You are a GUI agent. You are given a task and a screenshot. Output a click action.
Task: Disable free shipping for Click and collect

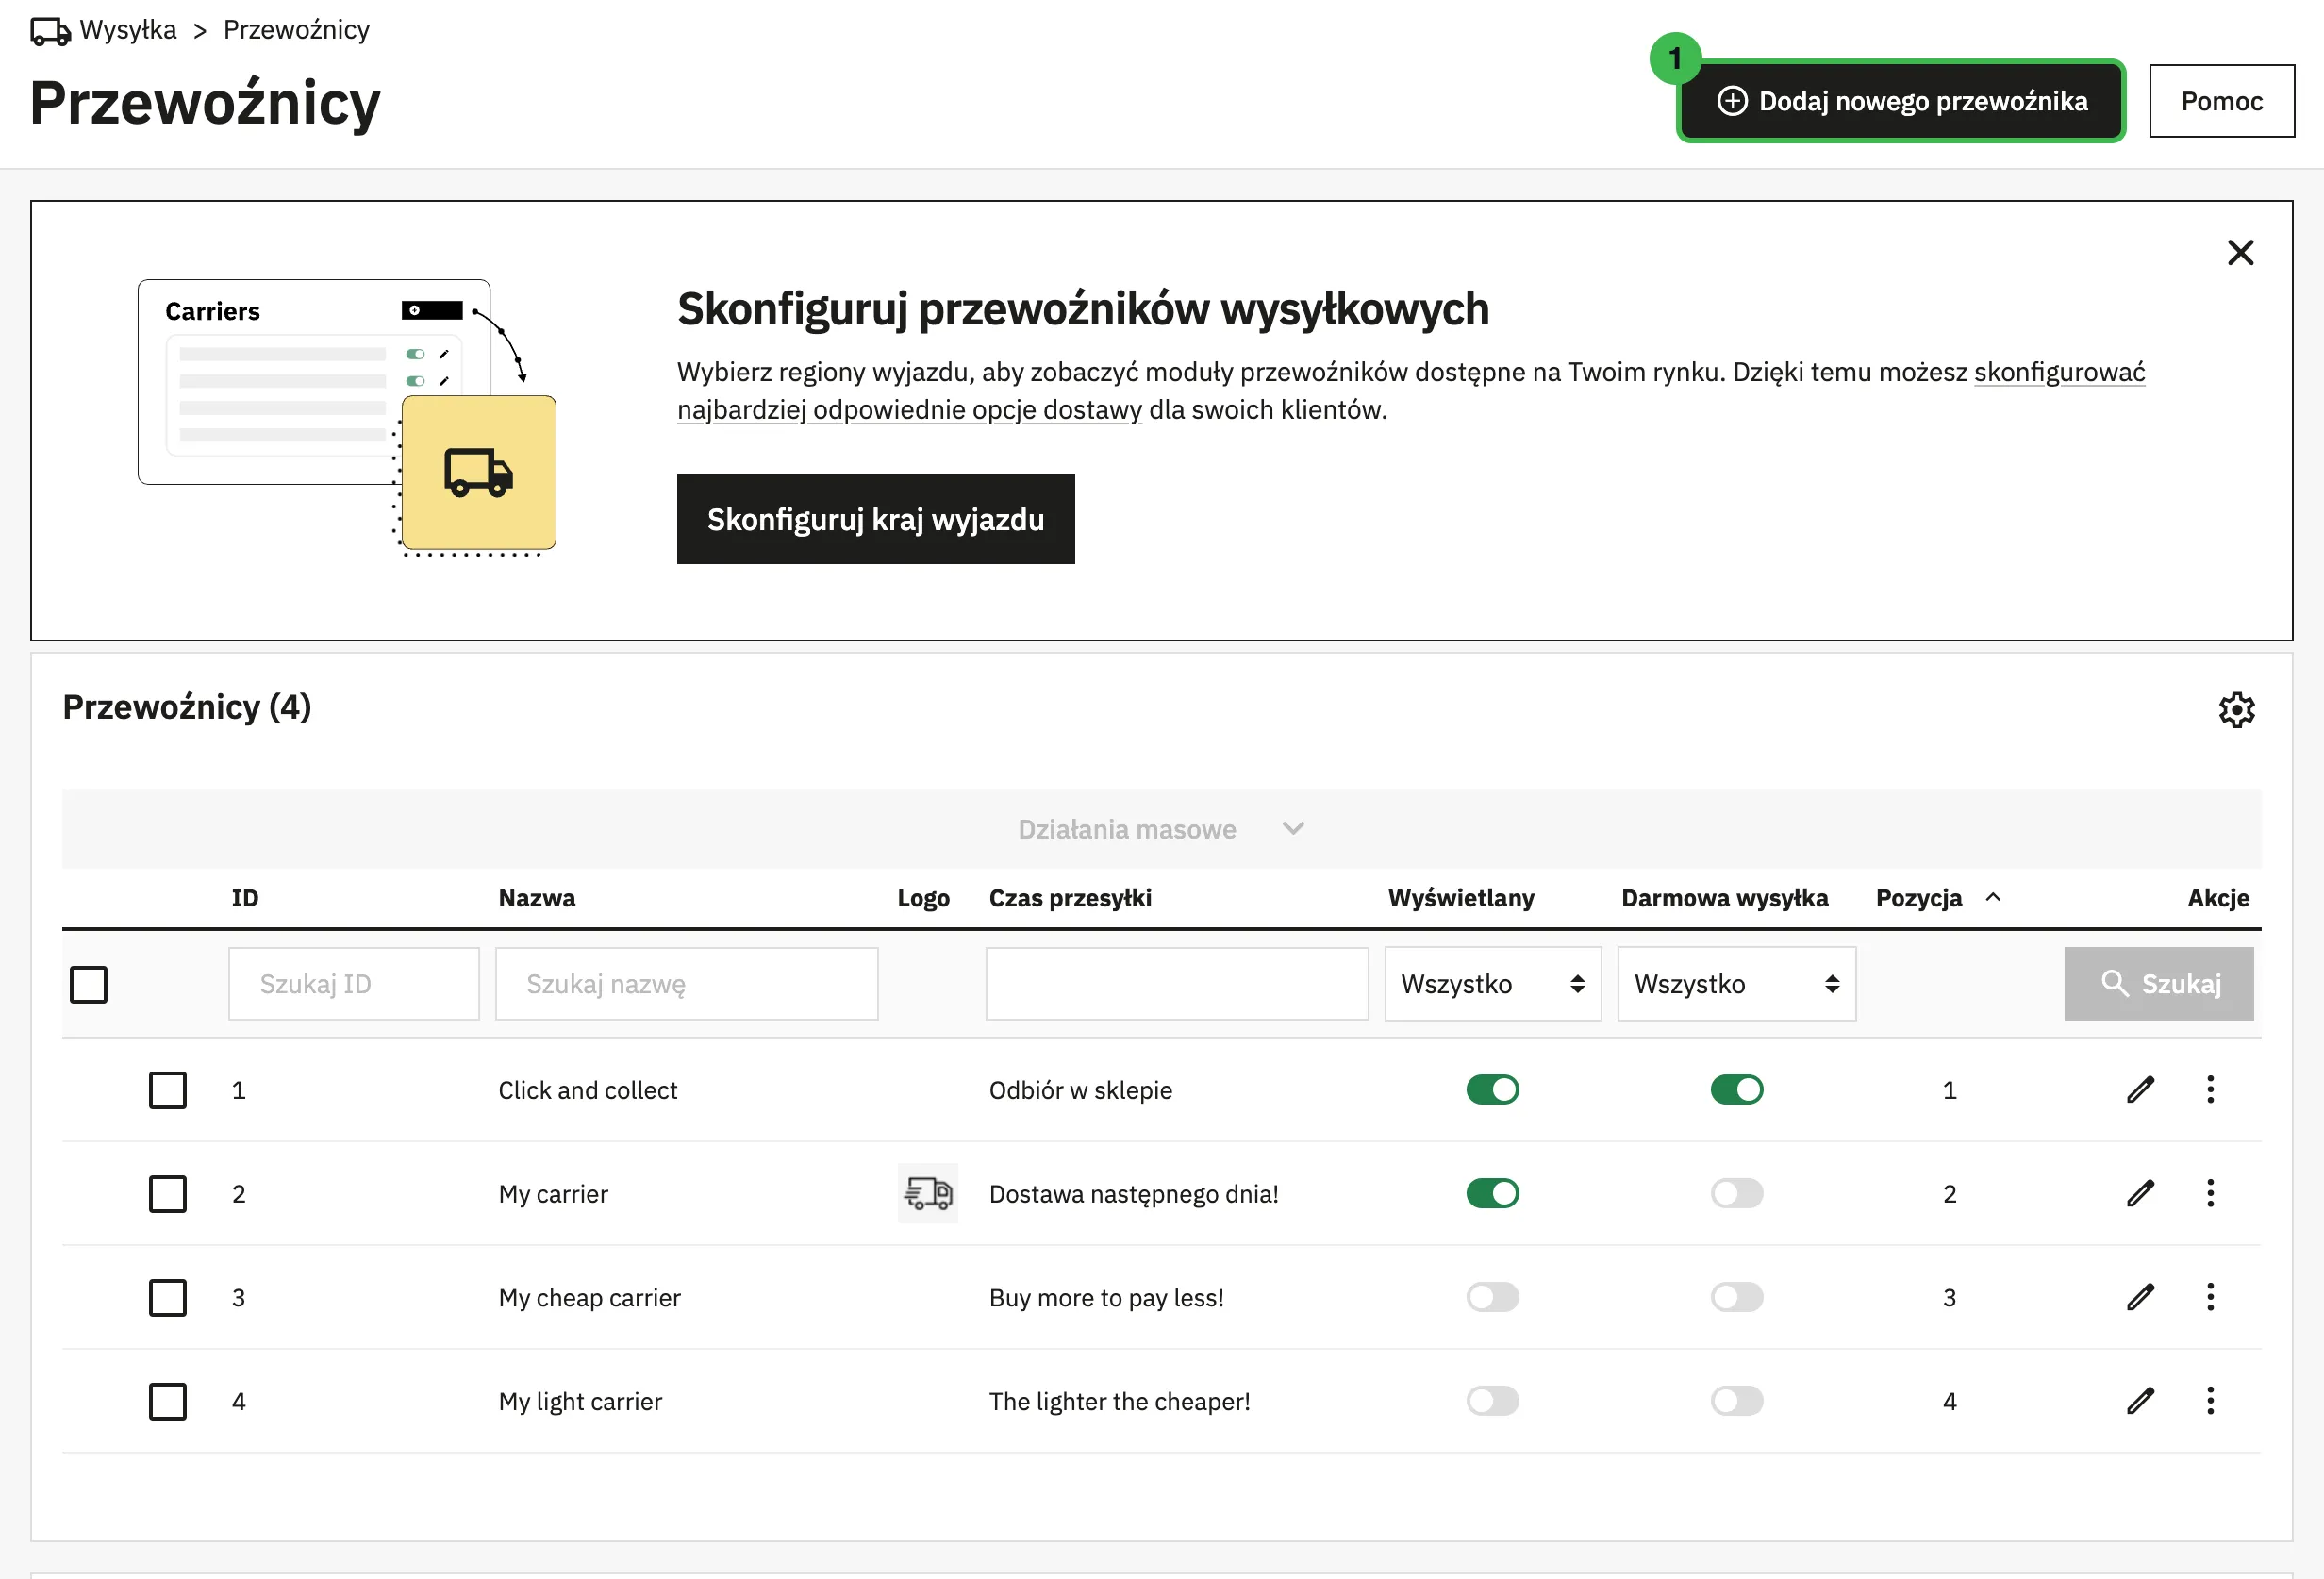(x=1736, y=1090)
